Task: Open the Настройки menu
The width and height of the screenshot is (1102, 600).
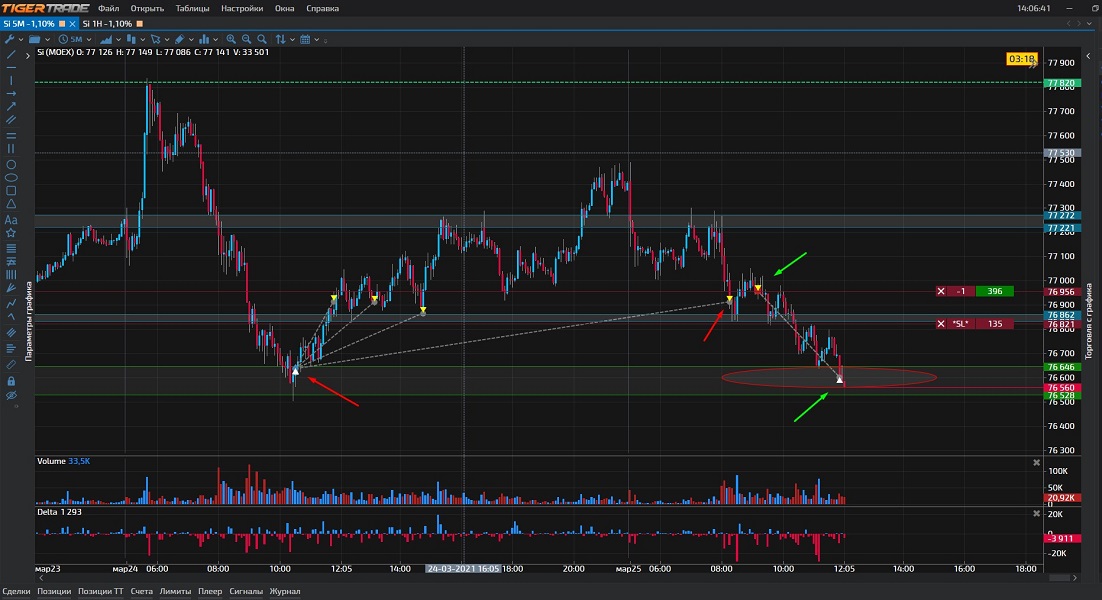Action: [x=242, y=8]
